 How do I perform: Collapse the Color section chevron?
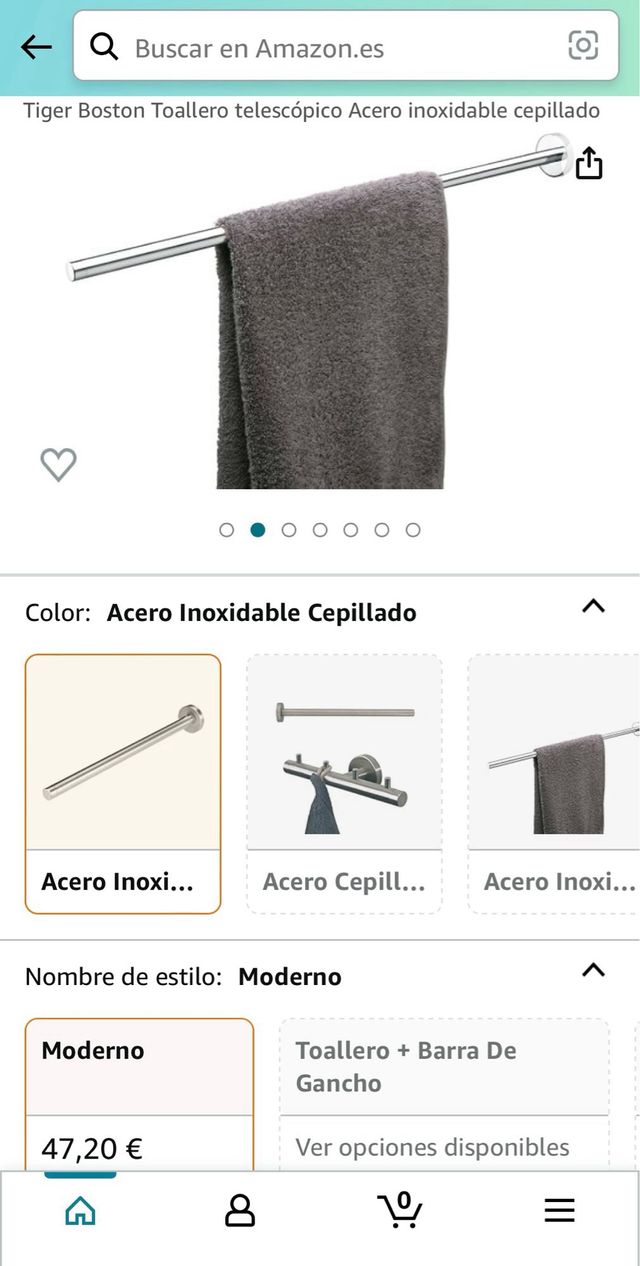coord(593,606)
